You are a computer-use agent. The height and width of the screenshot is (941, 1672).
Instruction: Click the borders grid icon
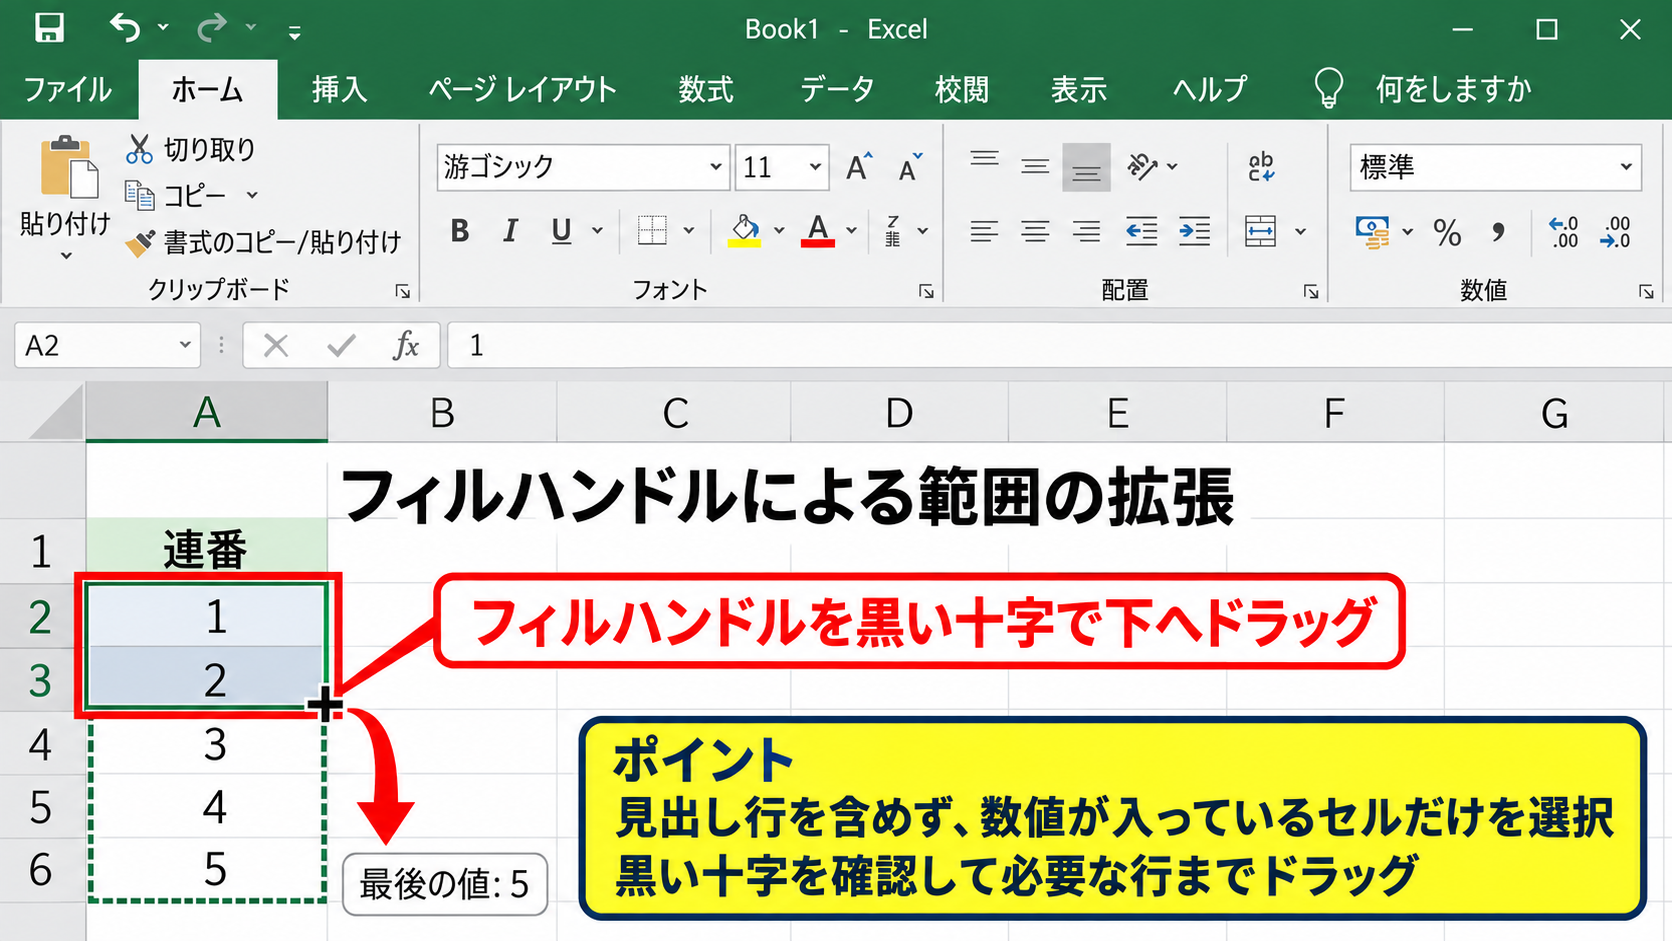tap(652, 231)
